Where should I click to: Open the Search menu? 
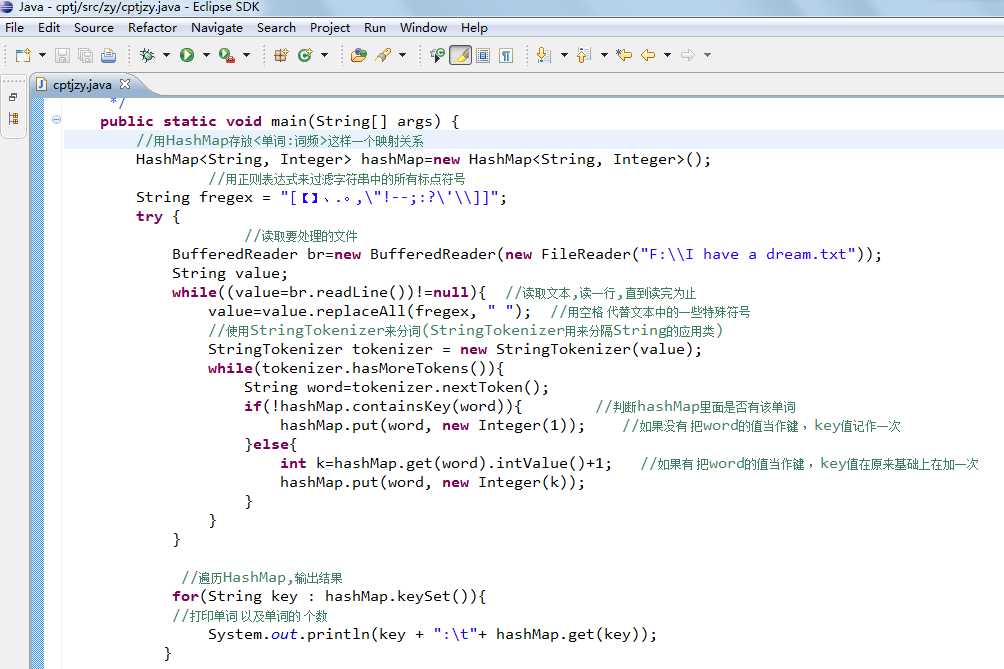pyautogui.click(x=276, y=28)
